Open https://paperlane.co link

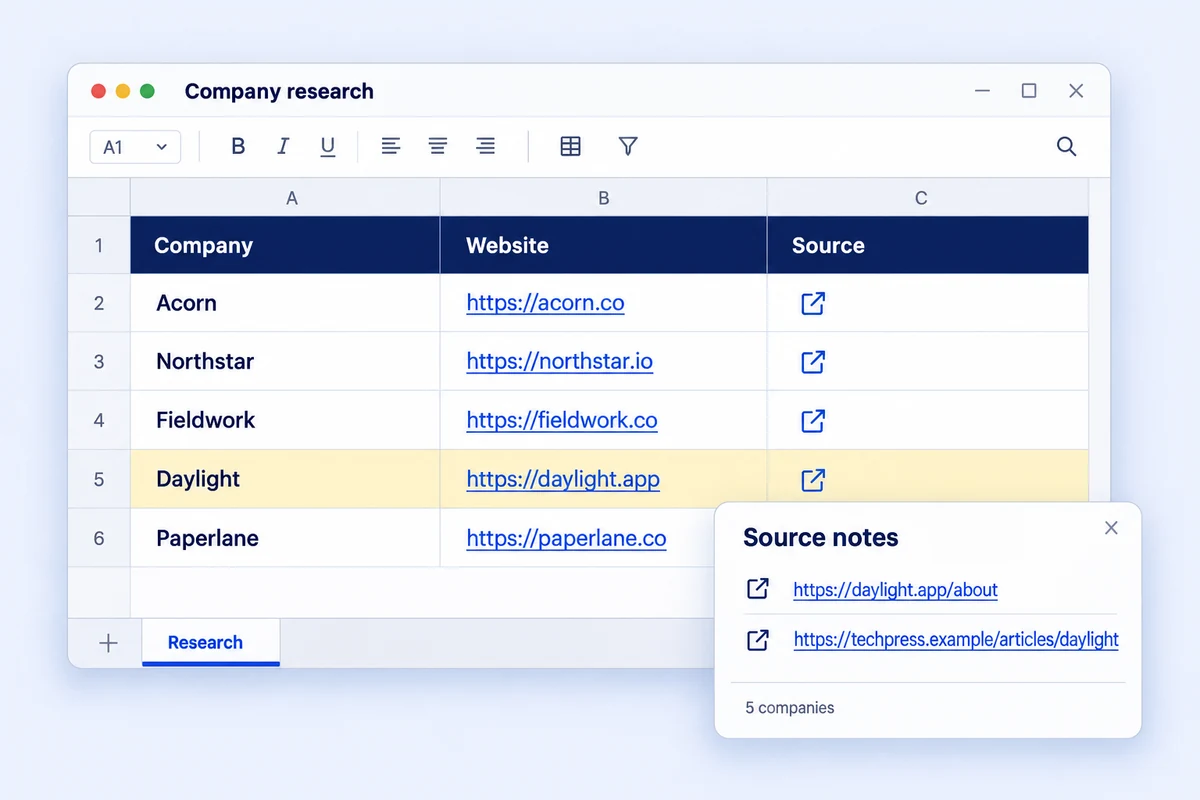[x=566, y=538]
